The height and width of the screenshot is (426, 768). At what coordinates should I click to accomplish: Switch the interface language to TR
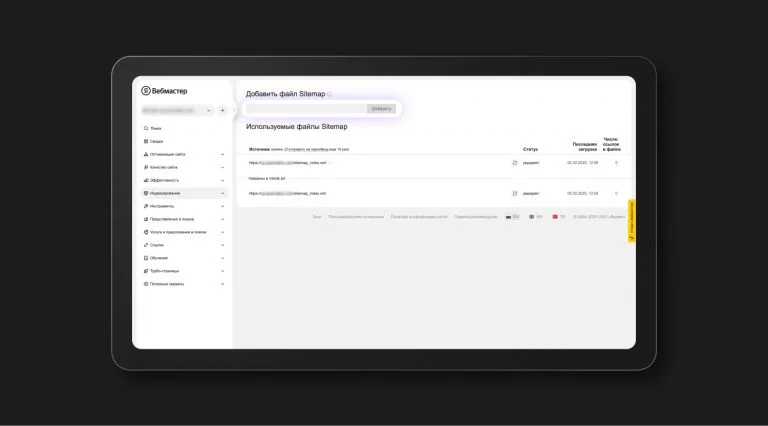click(559, 216)
